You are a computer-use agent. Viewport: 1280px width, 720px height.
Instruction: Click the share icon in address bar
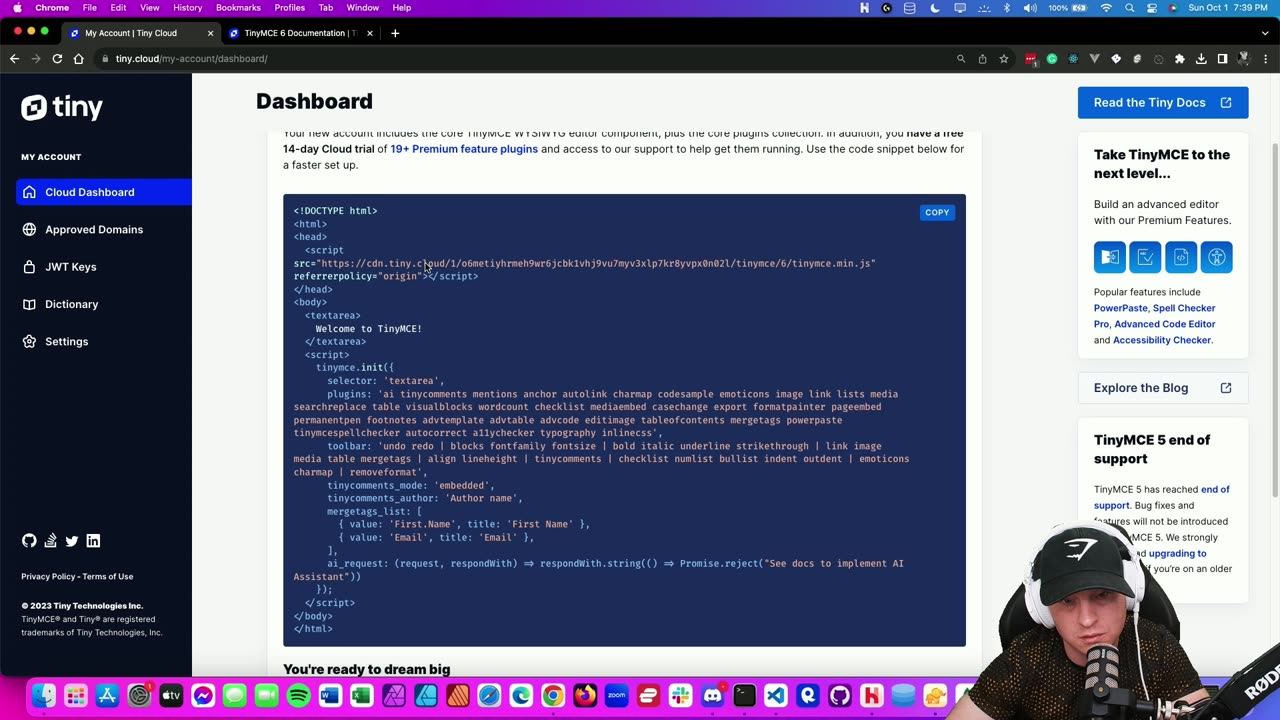click(x=982, y=59)
